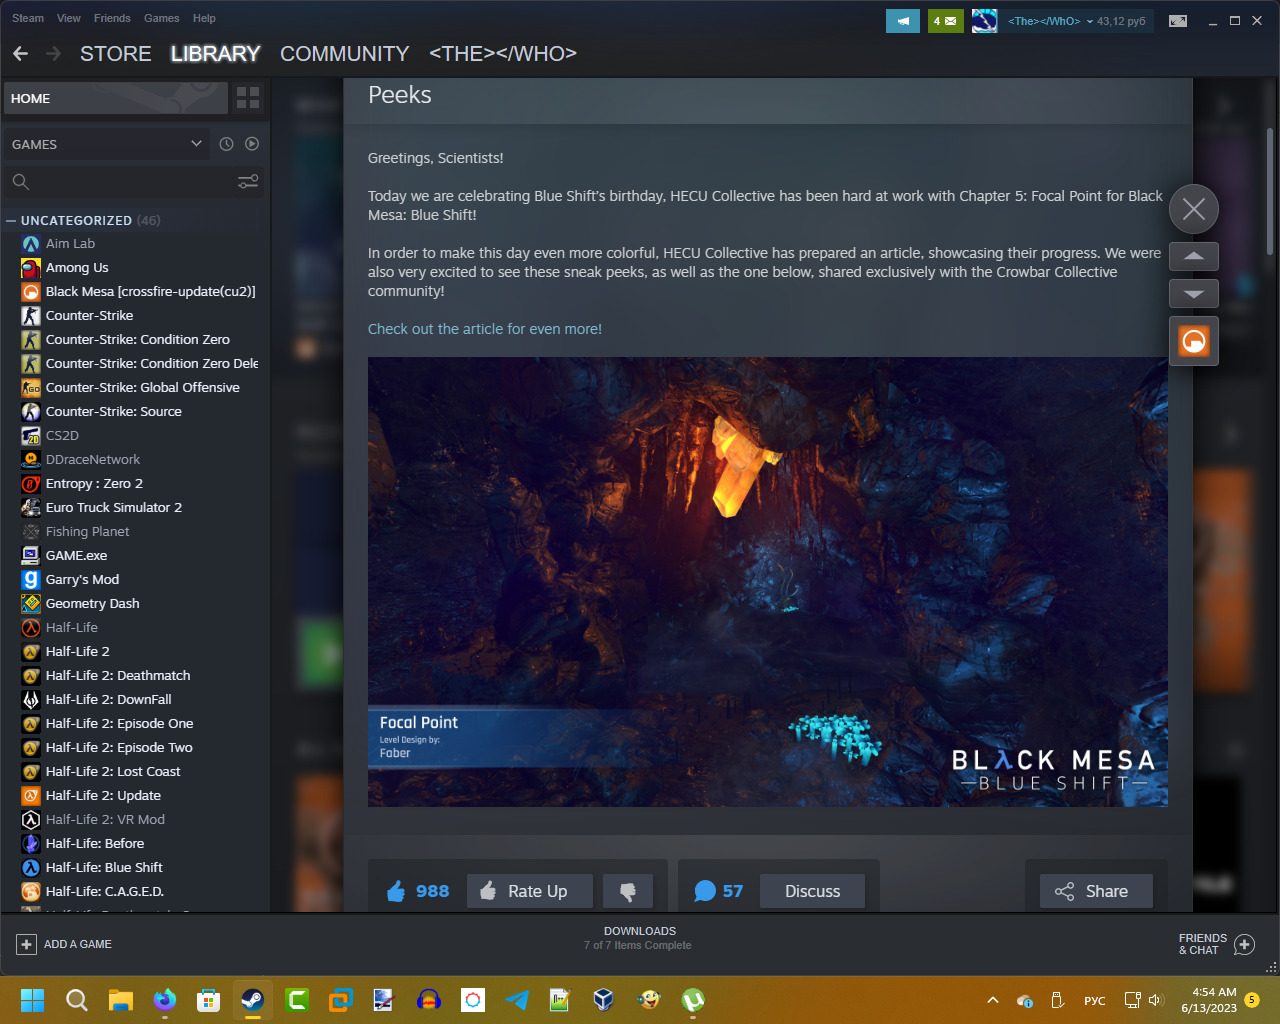This screenshot has height=1024, width=1280.
Task: Switch to the COMMUNITY tab
Action: coord(345,54)
